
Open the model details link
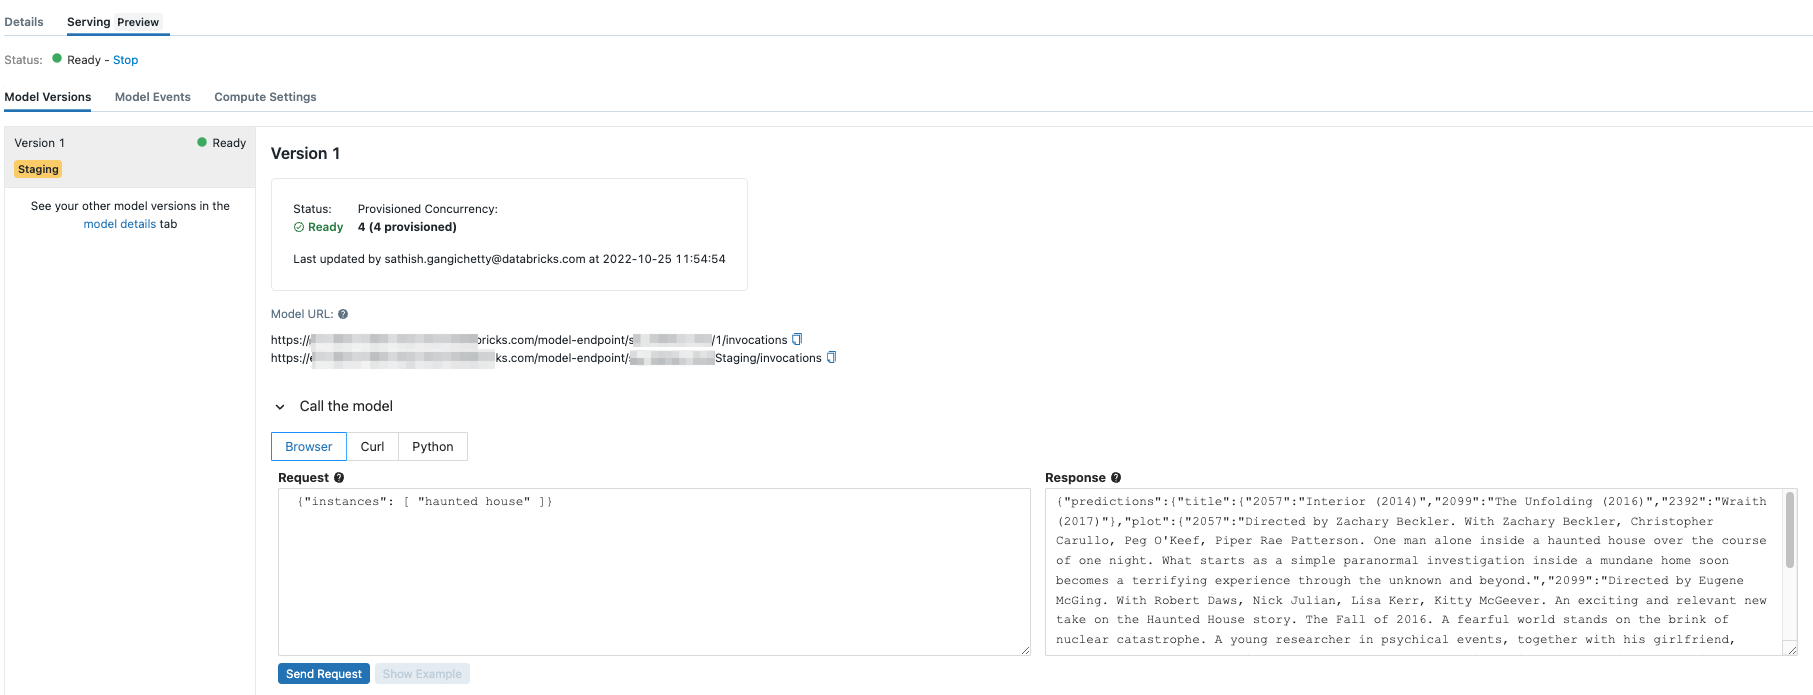click(119, 224)
